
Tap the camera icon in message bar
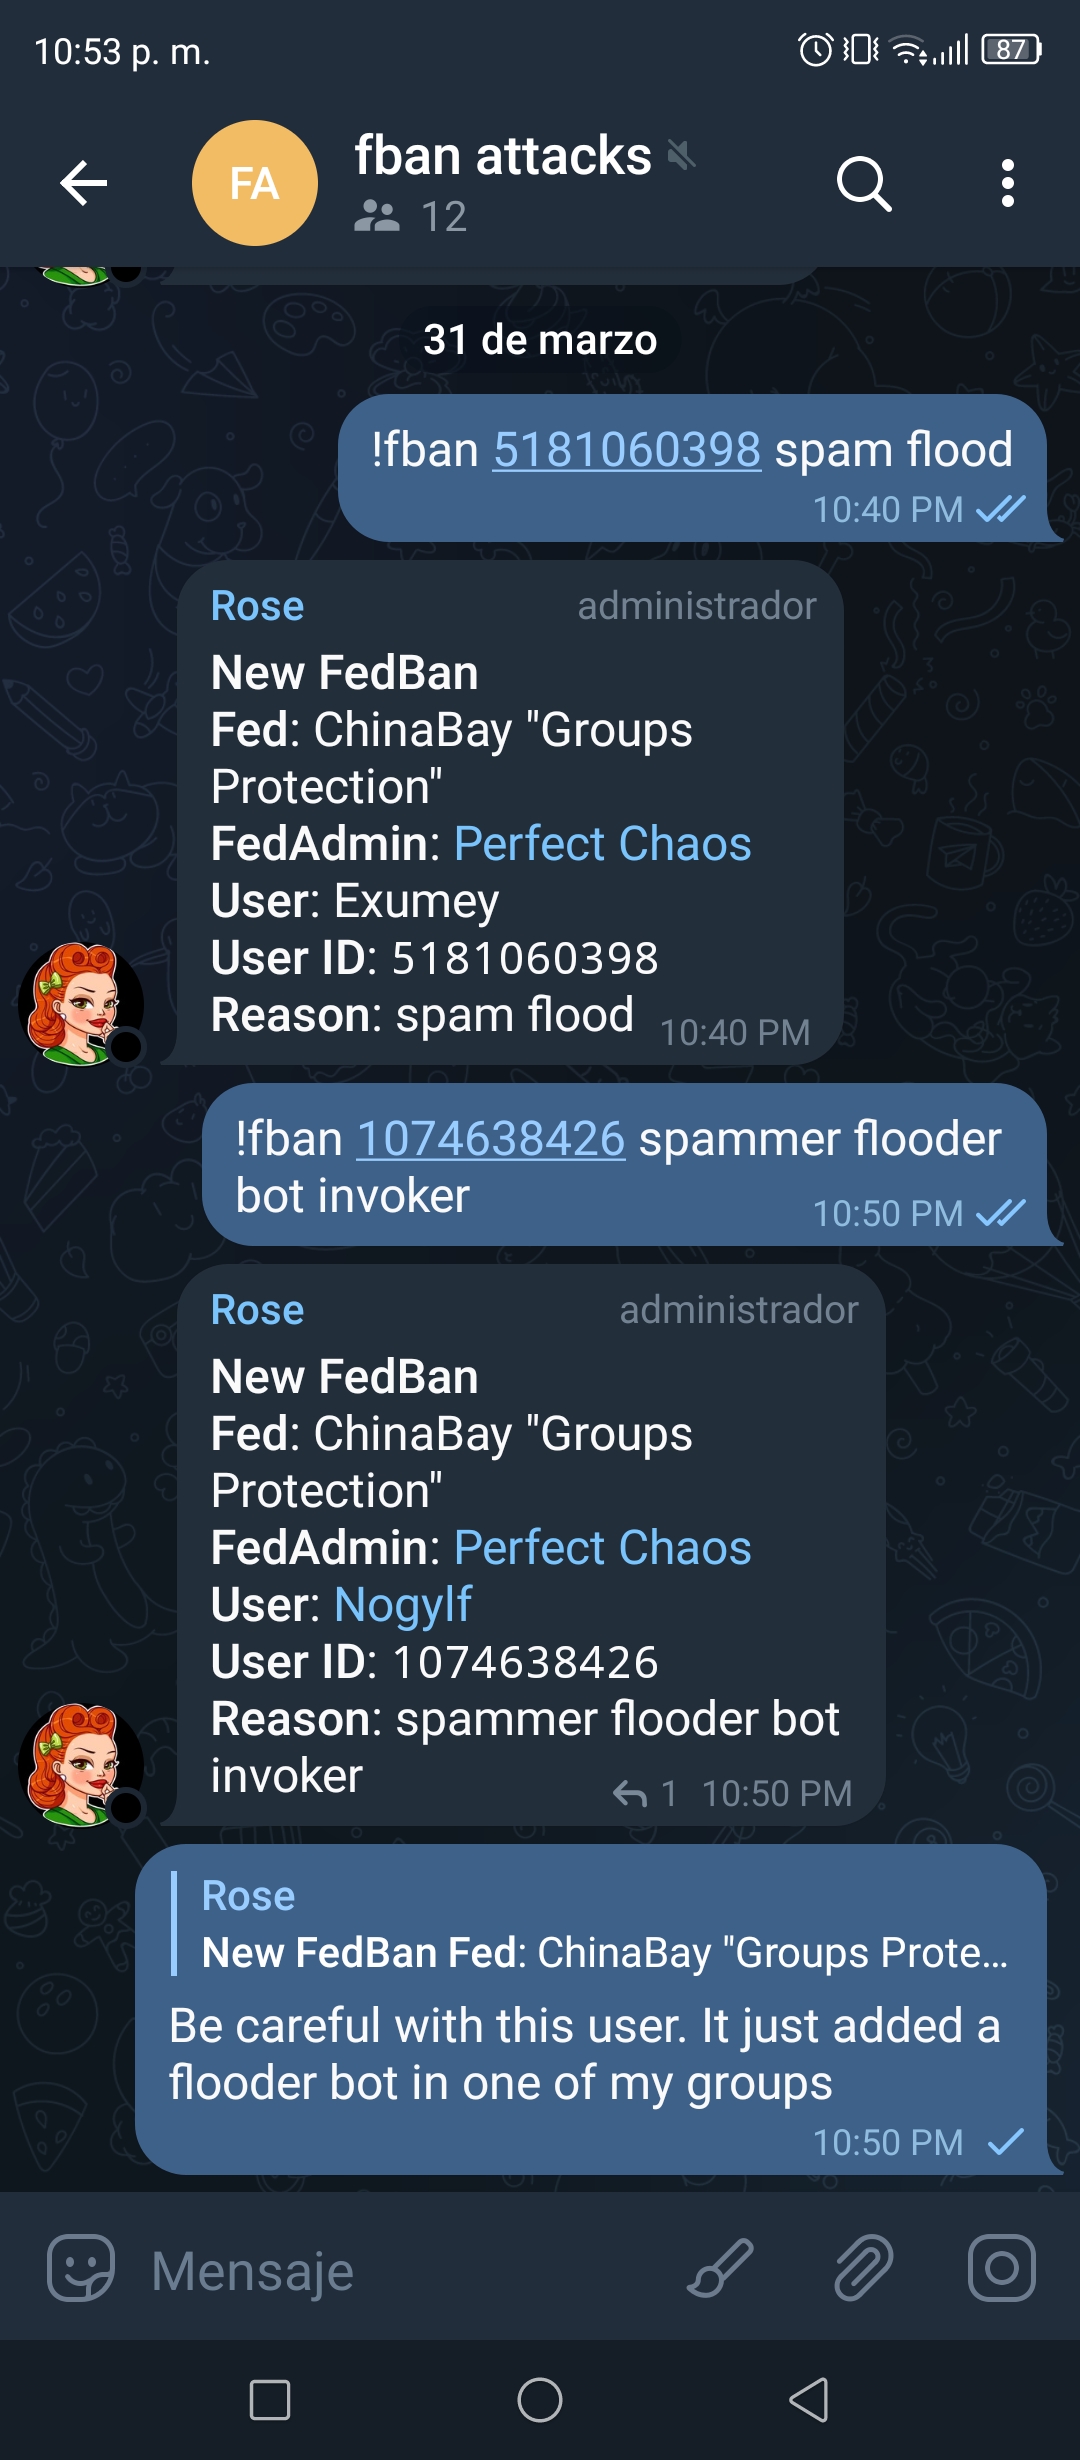1001,2268
